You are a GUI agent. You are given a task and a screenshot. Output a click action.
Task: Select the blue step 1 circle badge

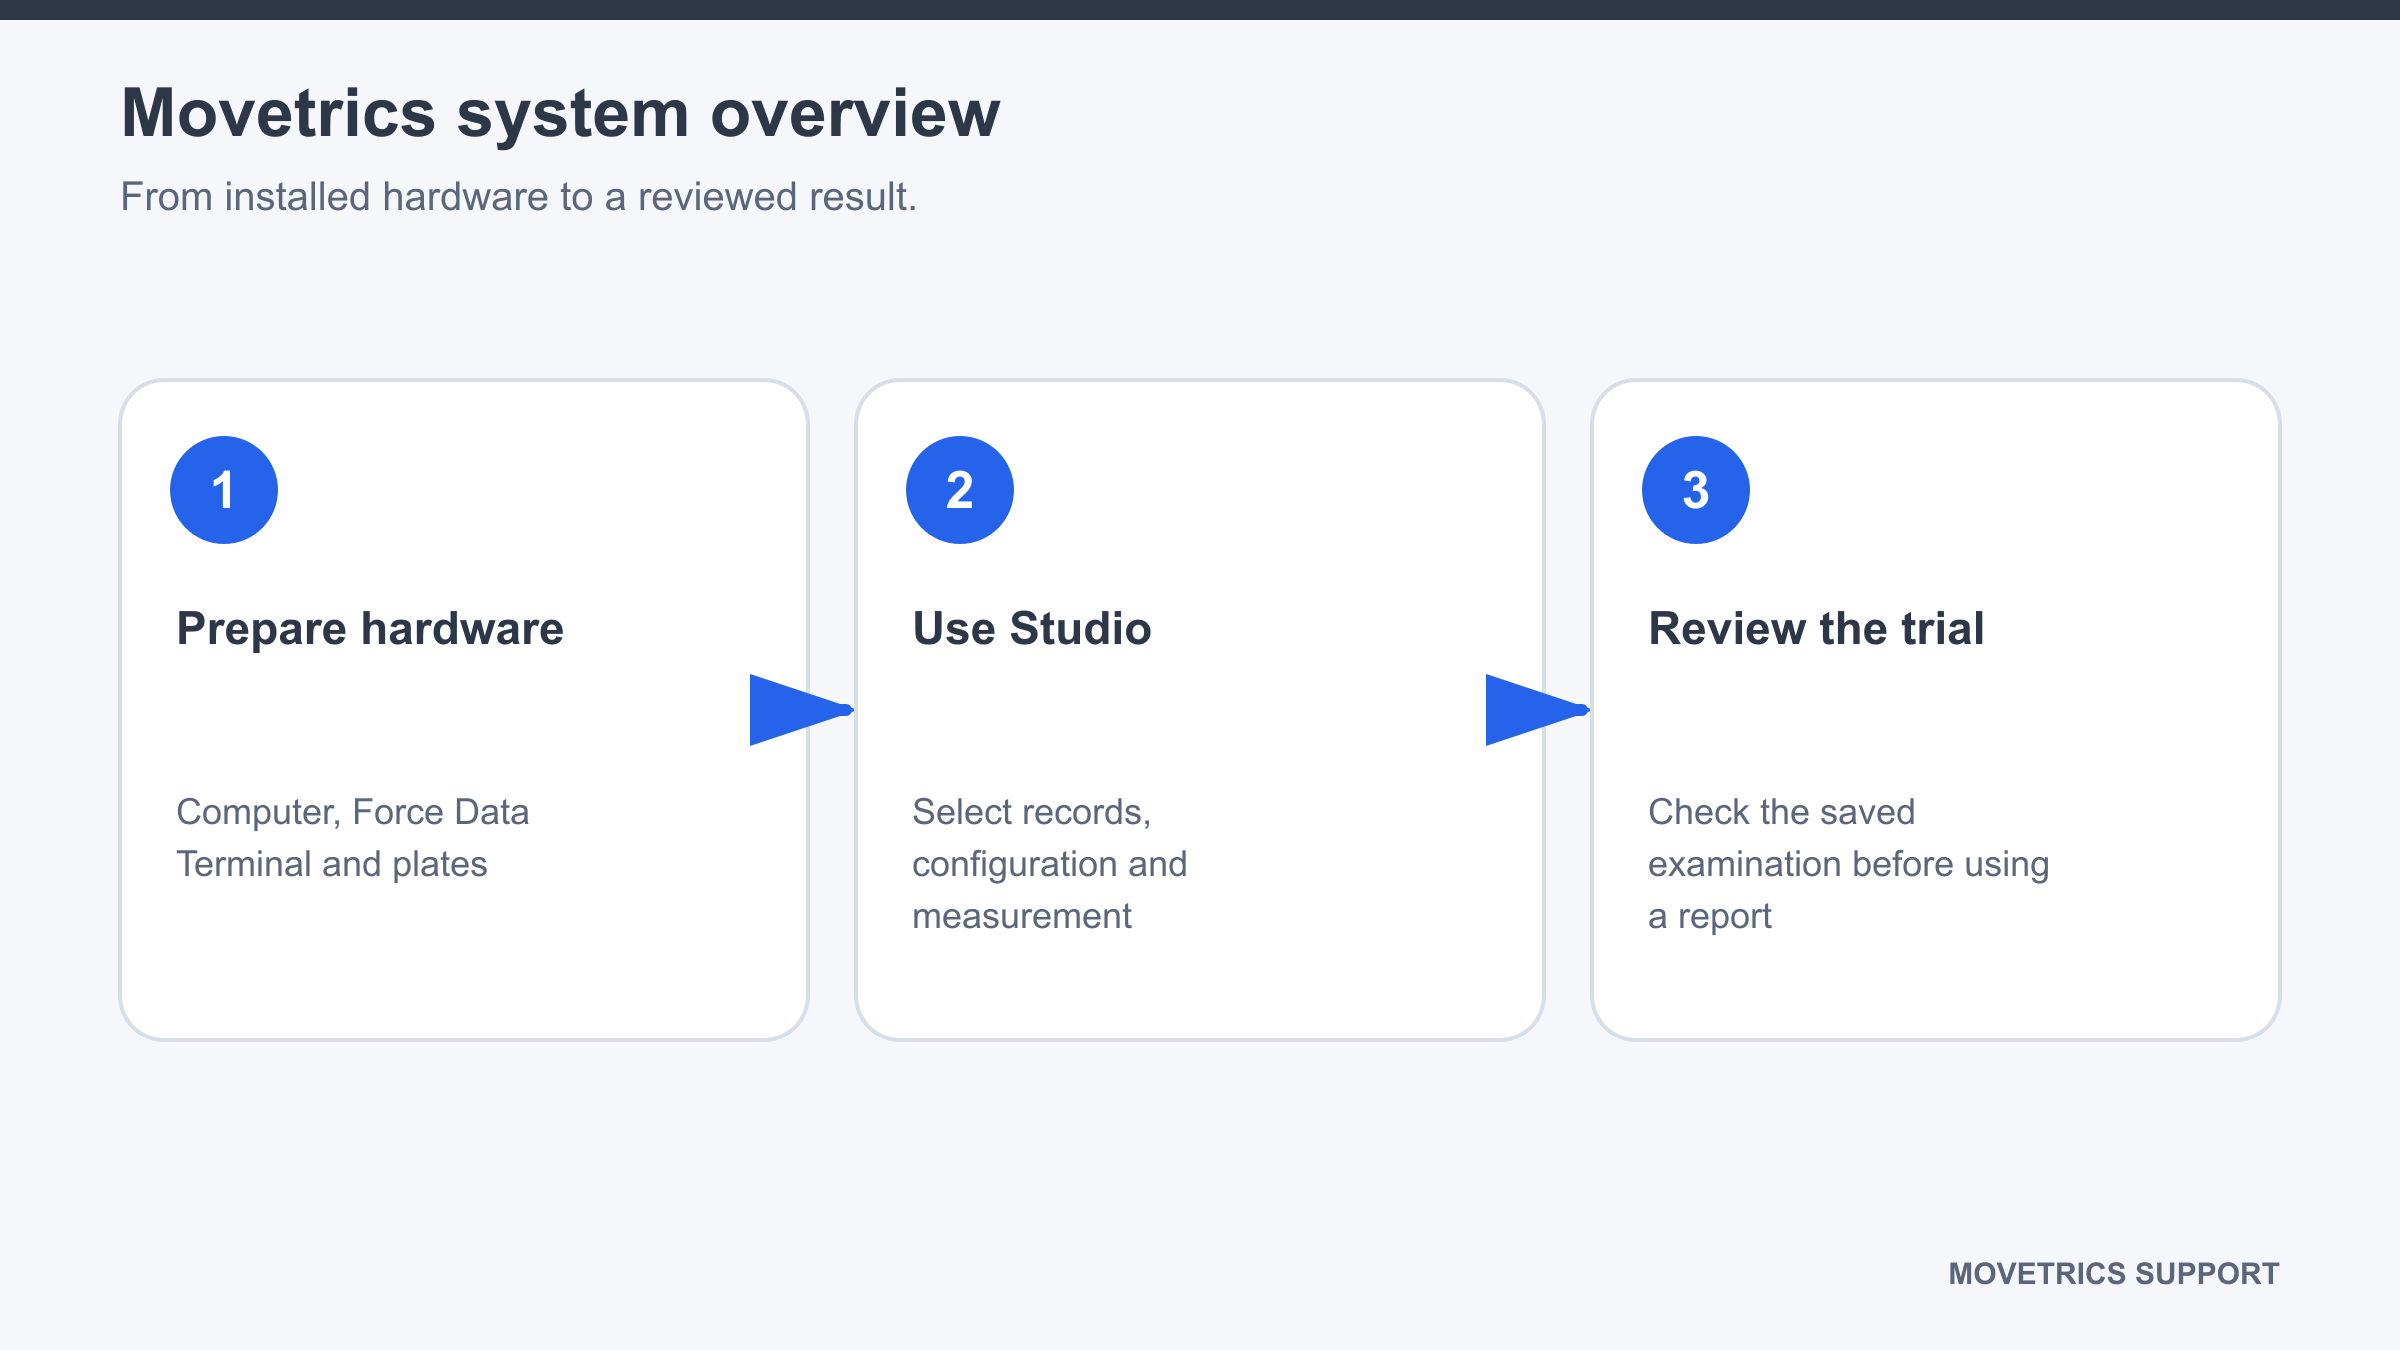(x=224, y=490)
